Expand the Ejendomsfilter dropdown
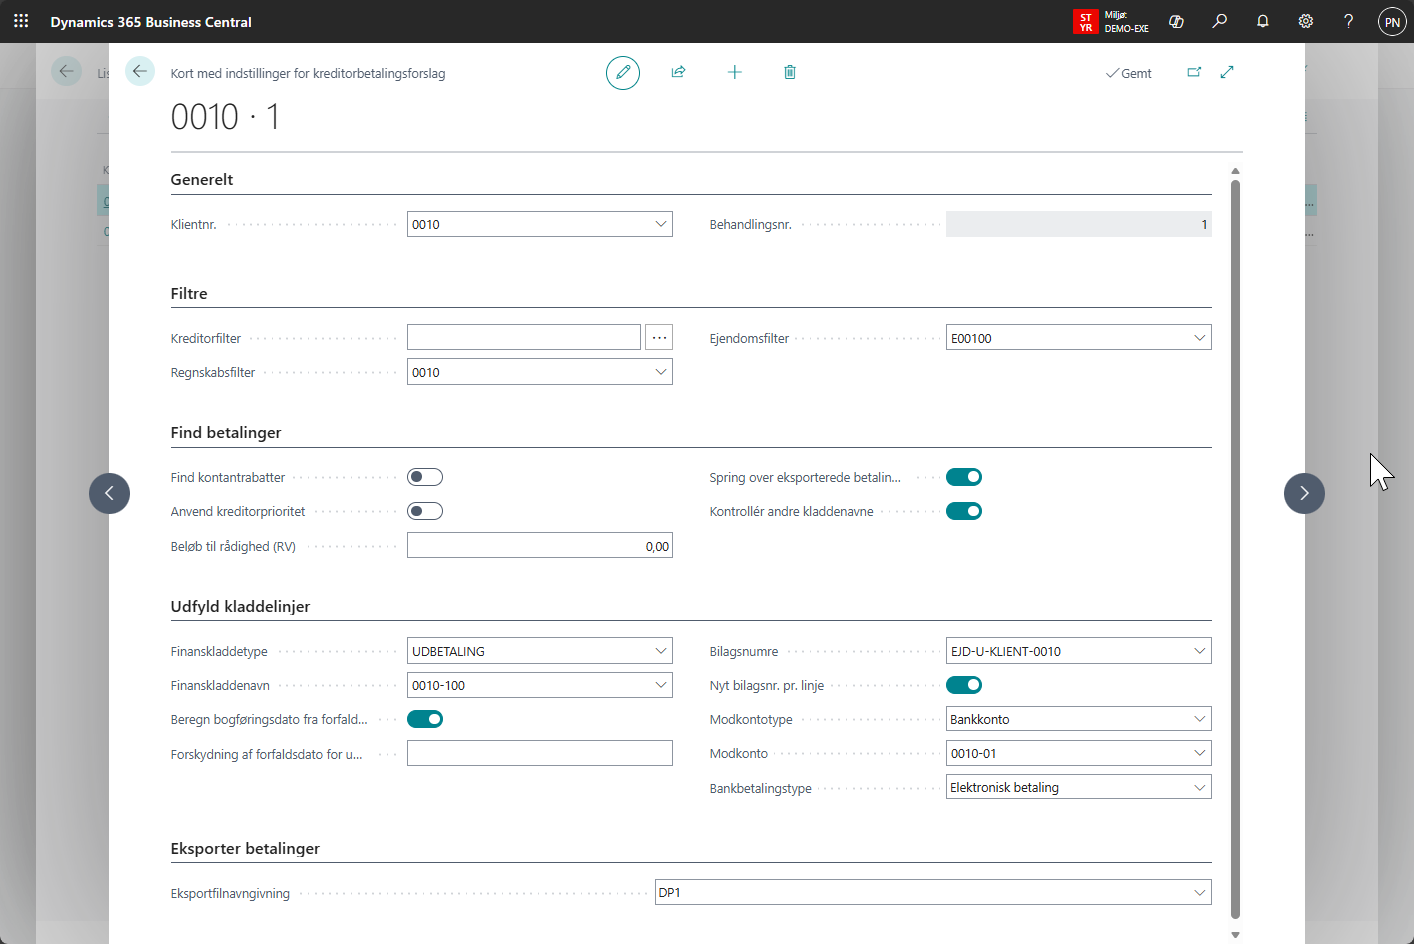 click(1199, 338)
